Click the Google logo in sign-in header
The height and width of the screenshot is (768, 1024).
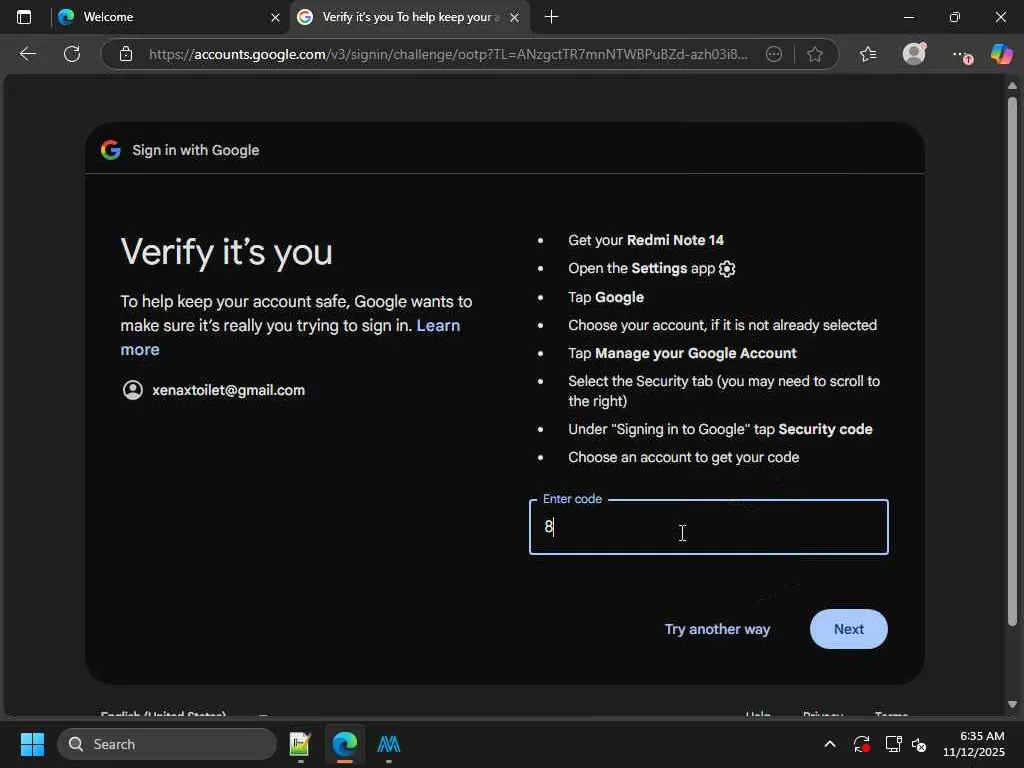[x=111, y=150]
